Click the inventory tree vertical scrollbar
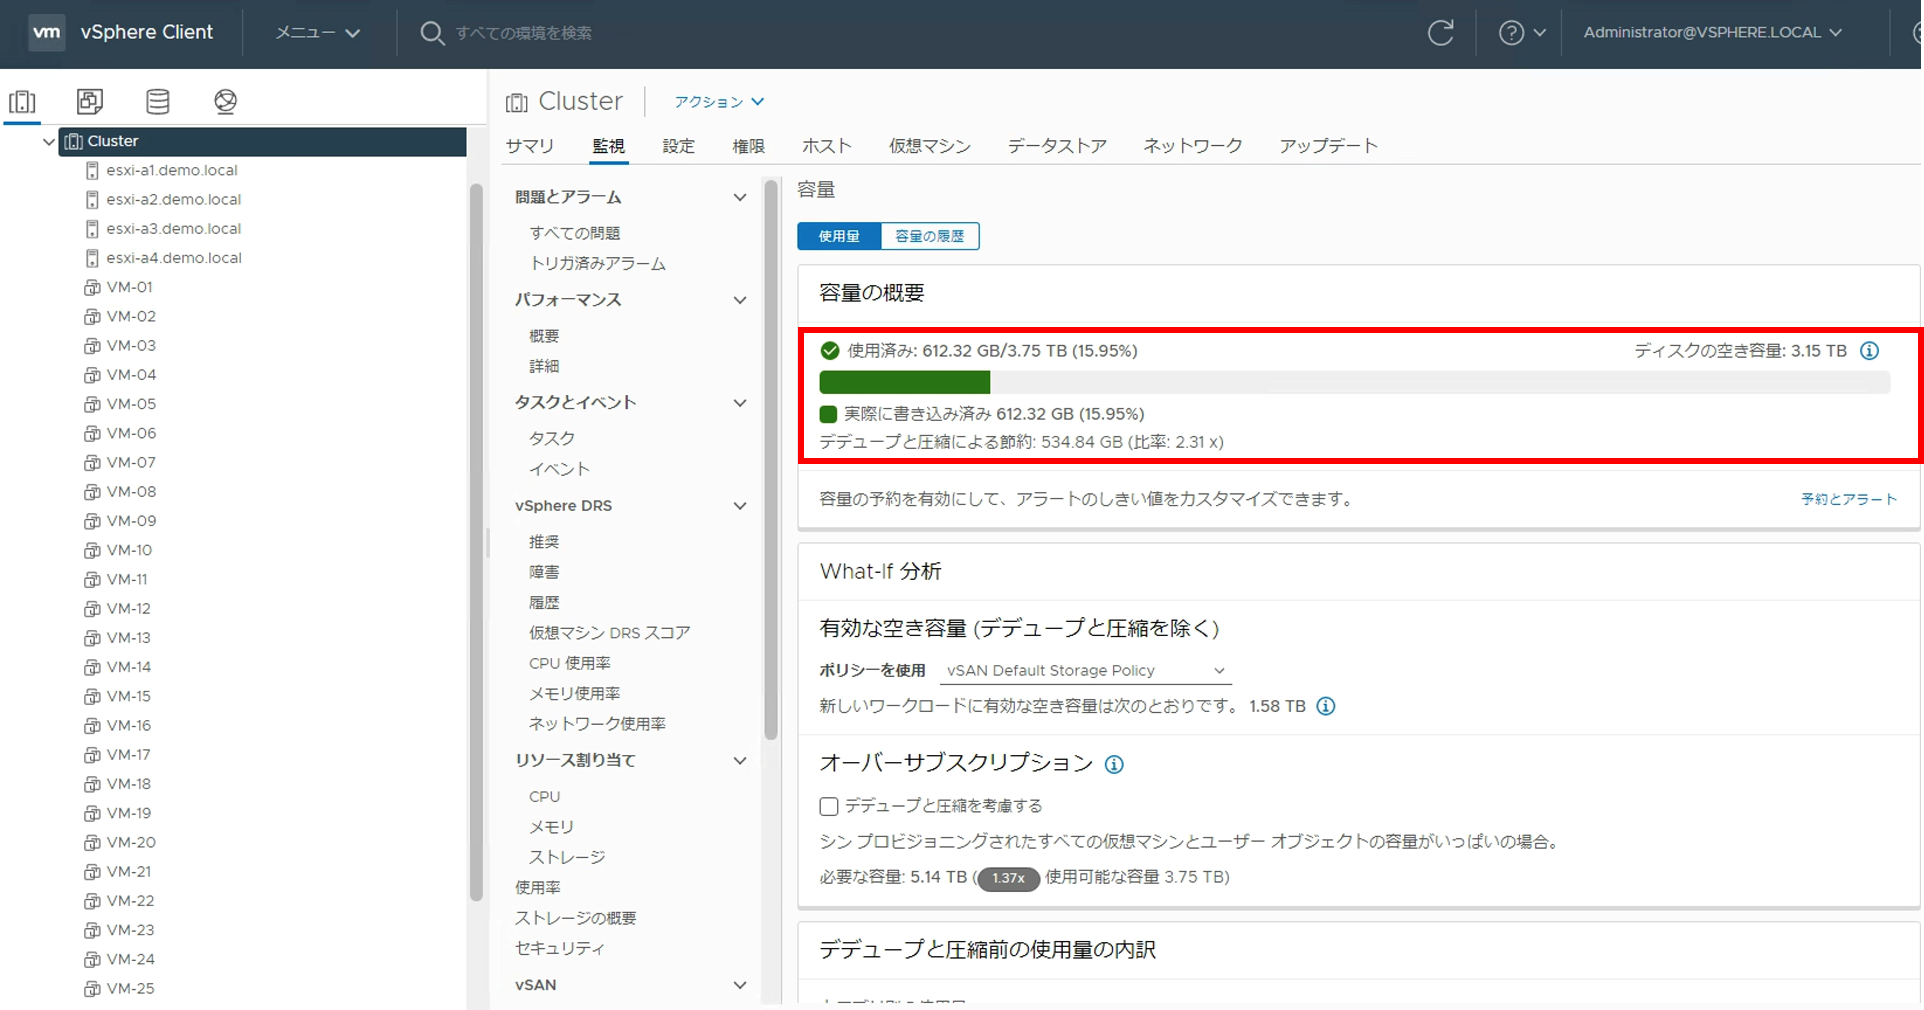The height and width of the screenshot is (1010, 1924). click(476, 542)
